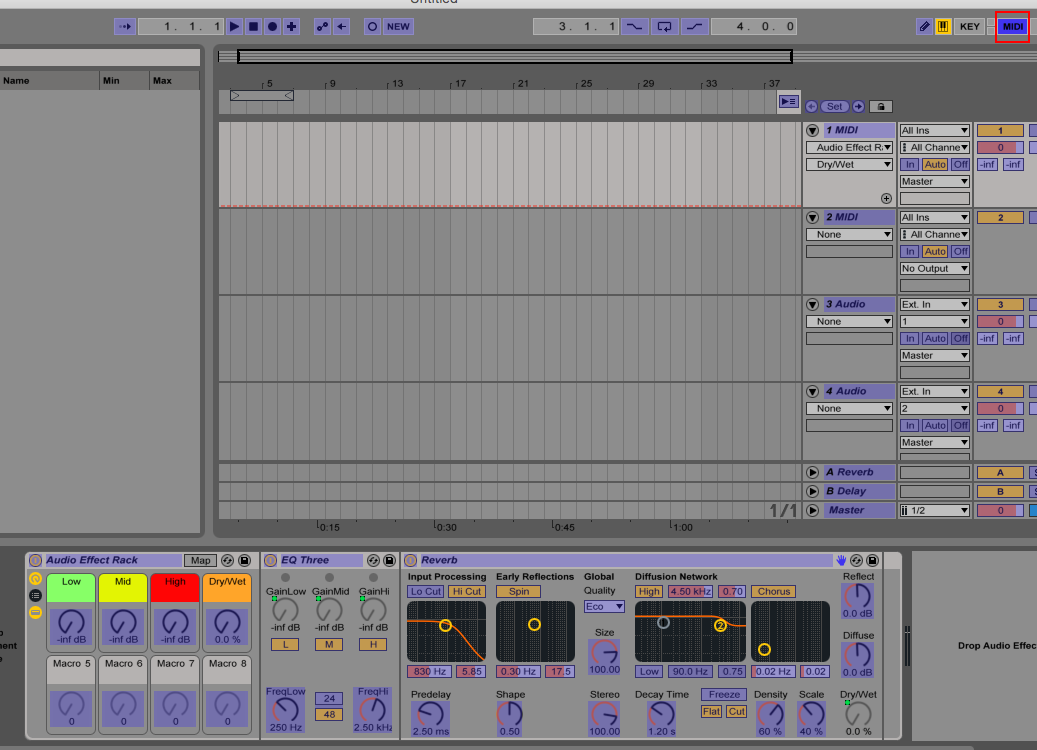1037x750 pixels.
Task: Unfold the B Delay return track
Action: [813, 491]
